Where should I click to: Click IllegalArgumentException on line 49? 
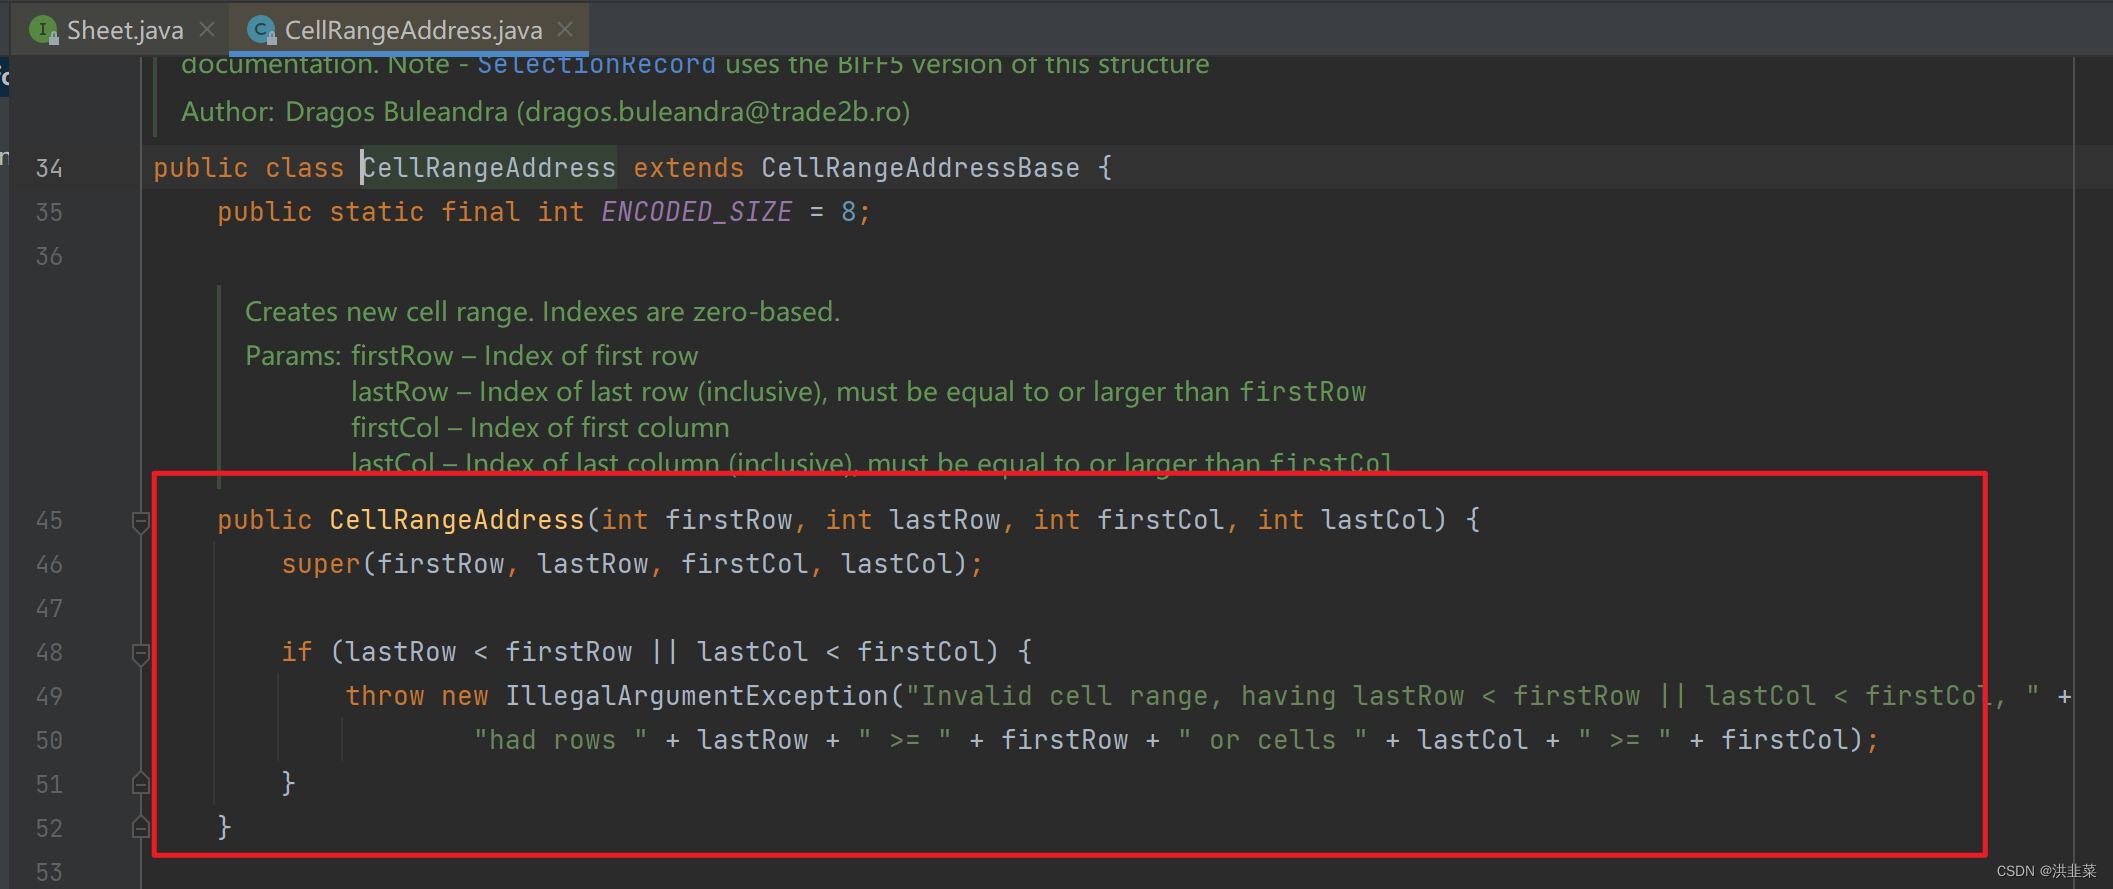[x=697, y=696]
